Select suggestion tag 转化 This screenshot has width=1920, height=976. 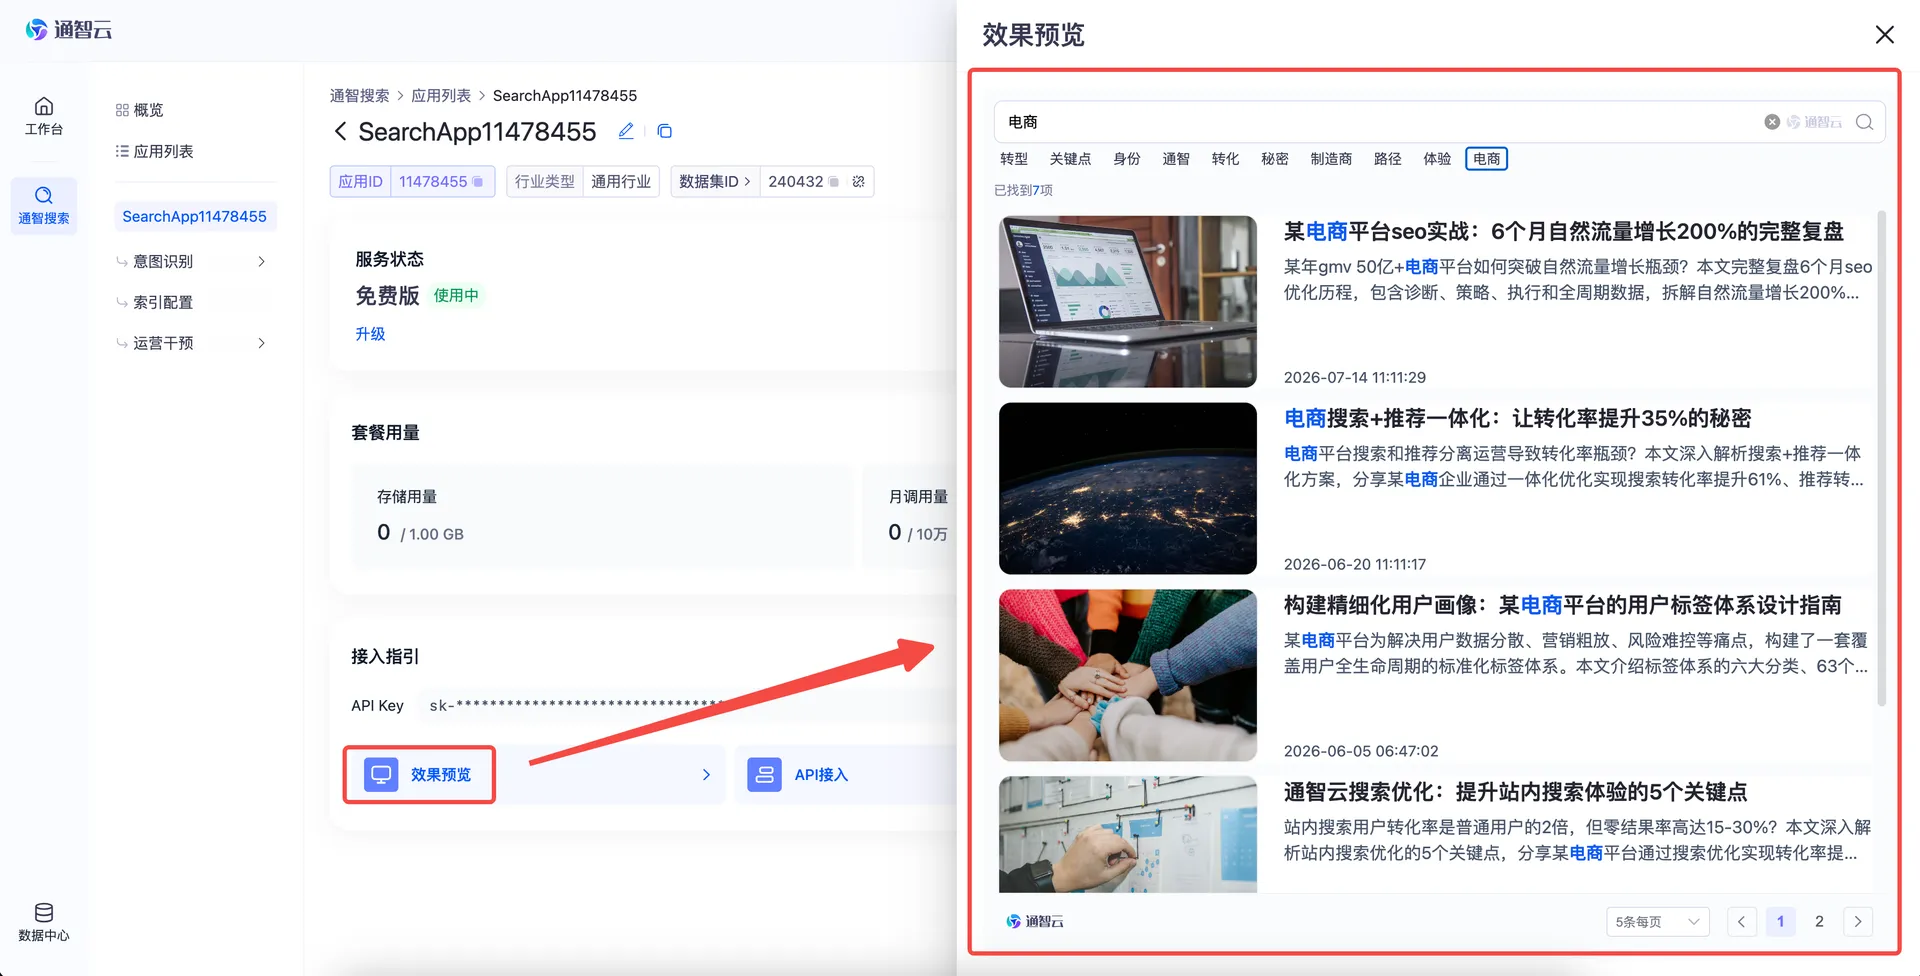[x=1225, y=159]
